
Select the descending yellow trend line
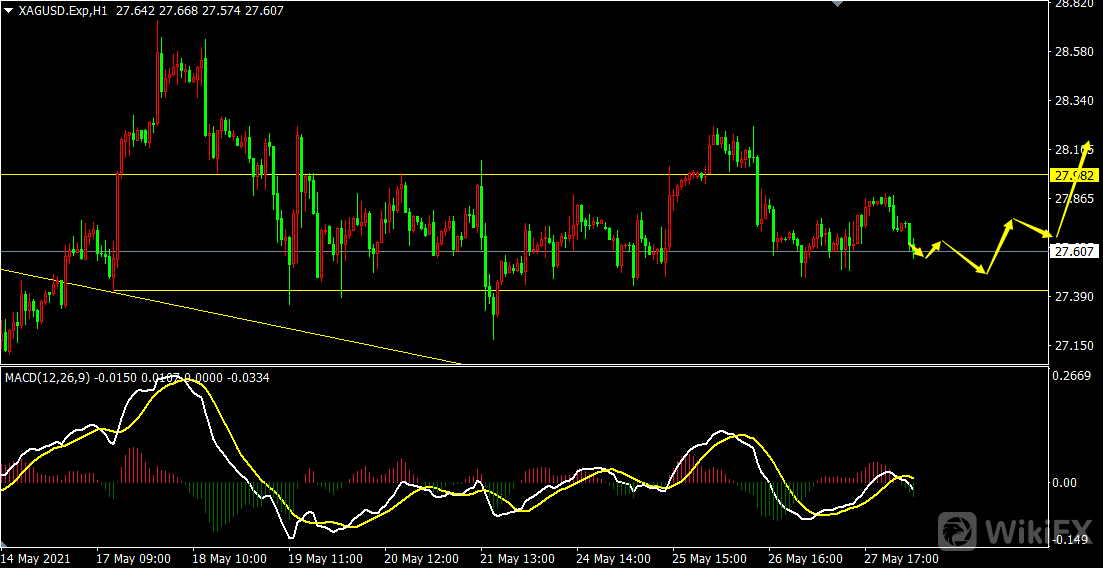[x=230, y=315]
